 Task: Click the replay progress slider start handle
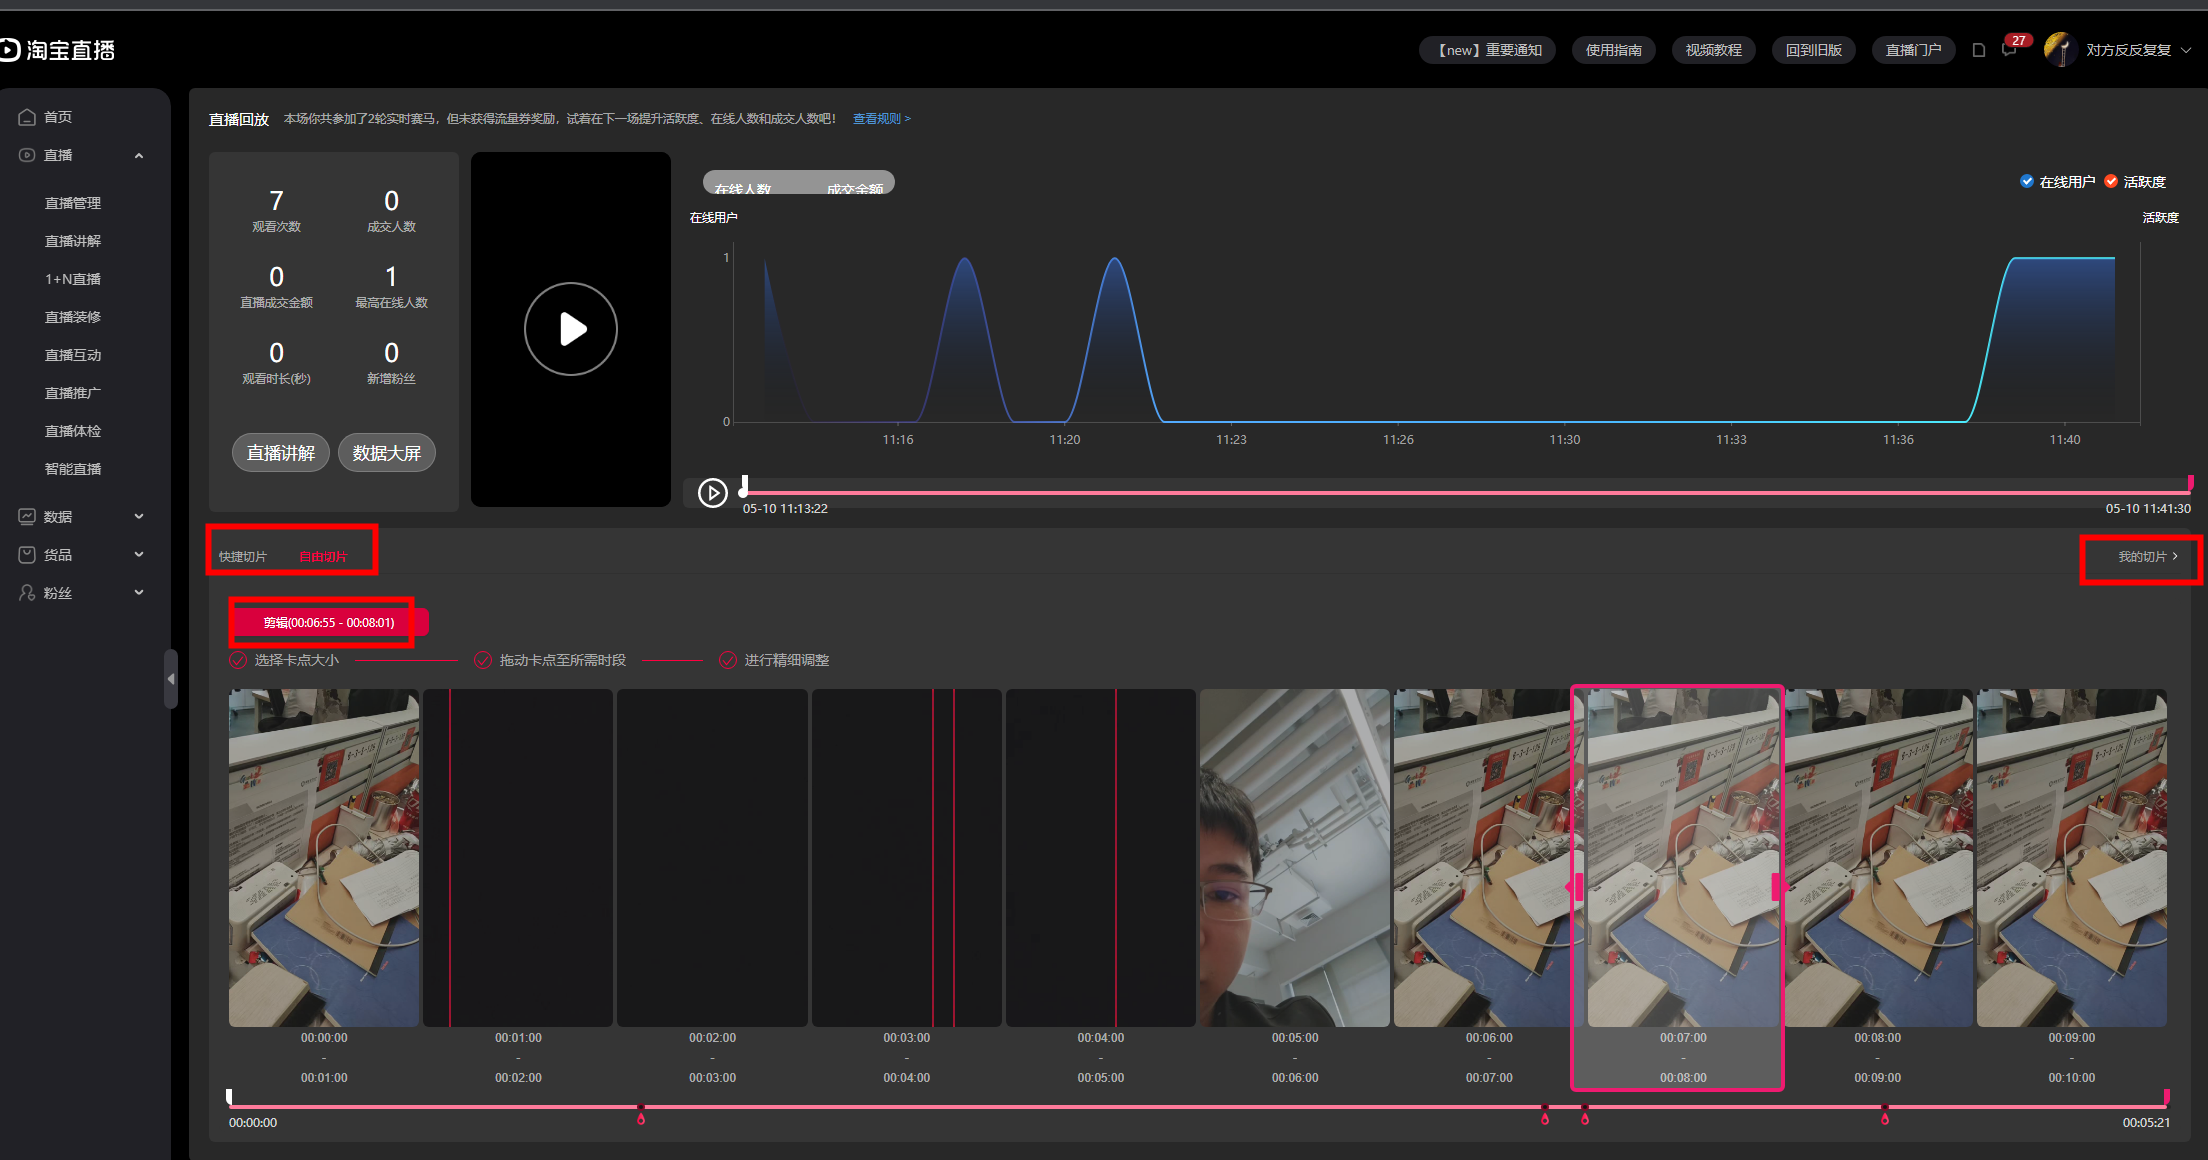point(743,488)
